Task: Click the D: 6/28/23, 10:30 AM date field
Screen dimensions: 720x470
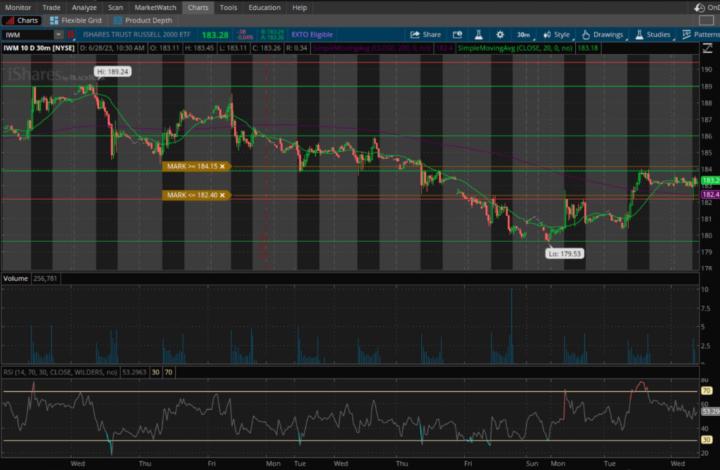Action: coord(112,48)
